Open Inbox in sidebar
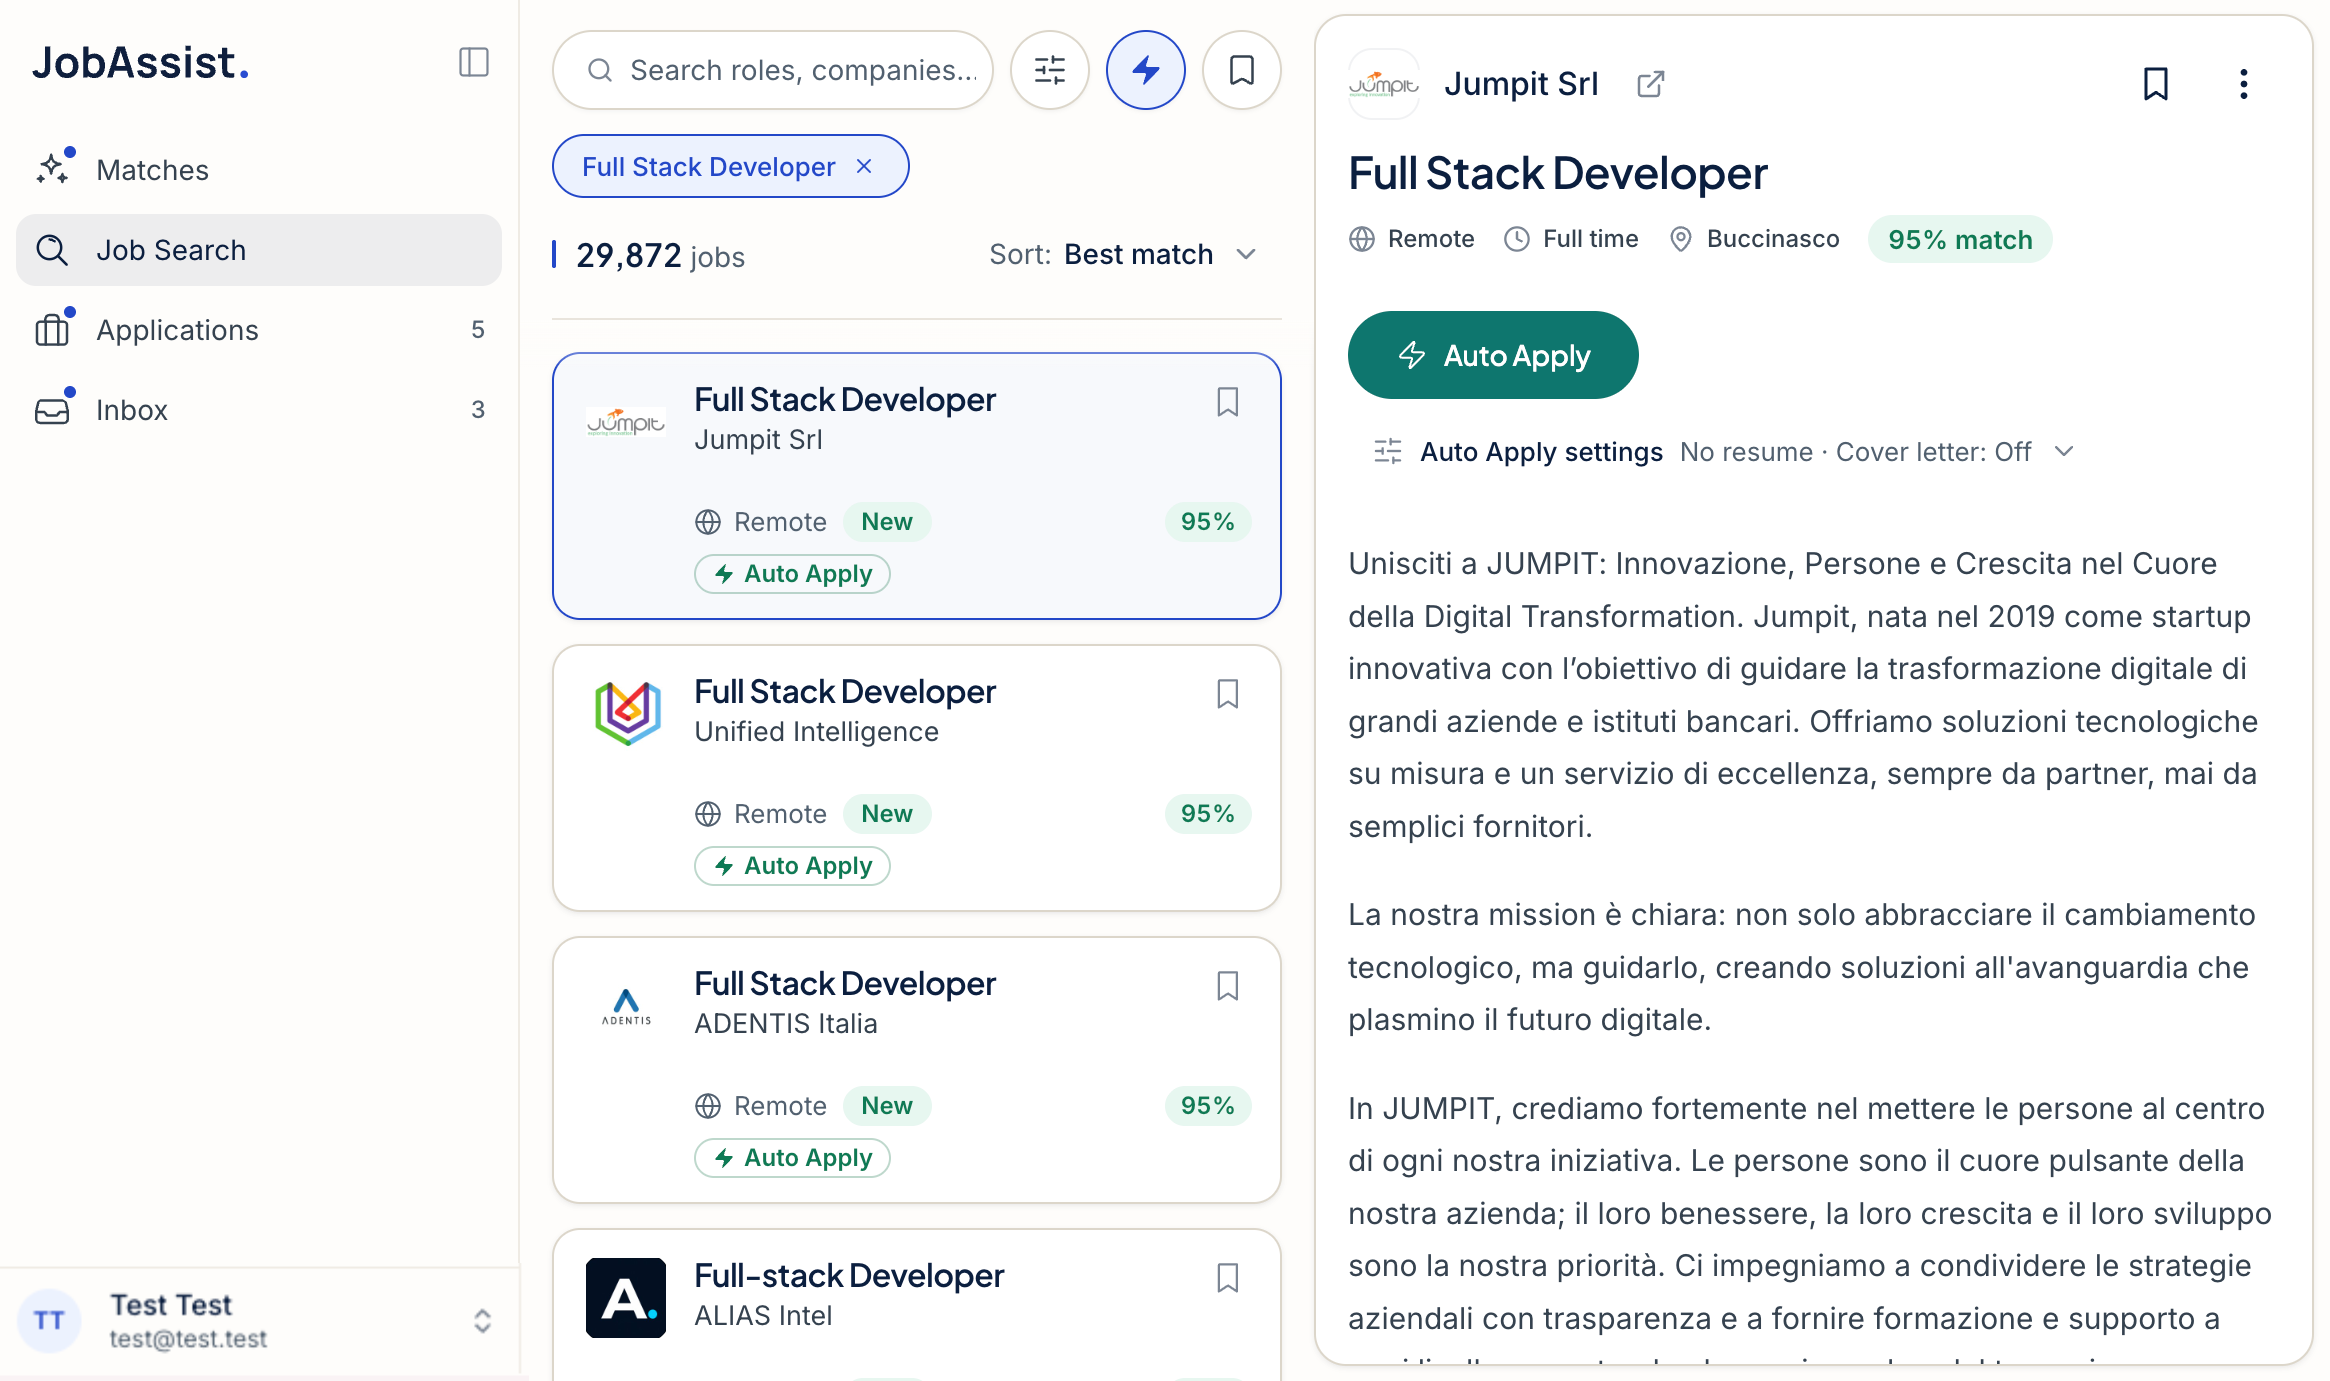This screenshot has width=2330, height=1381. (259, 410)
